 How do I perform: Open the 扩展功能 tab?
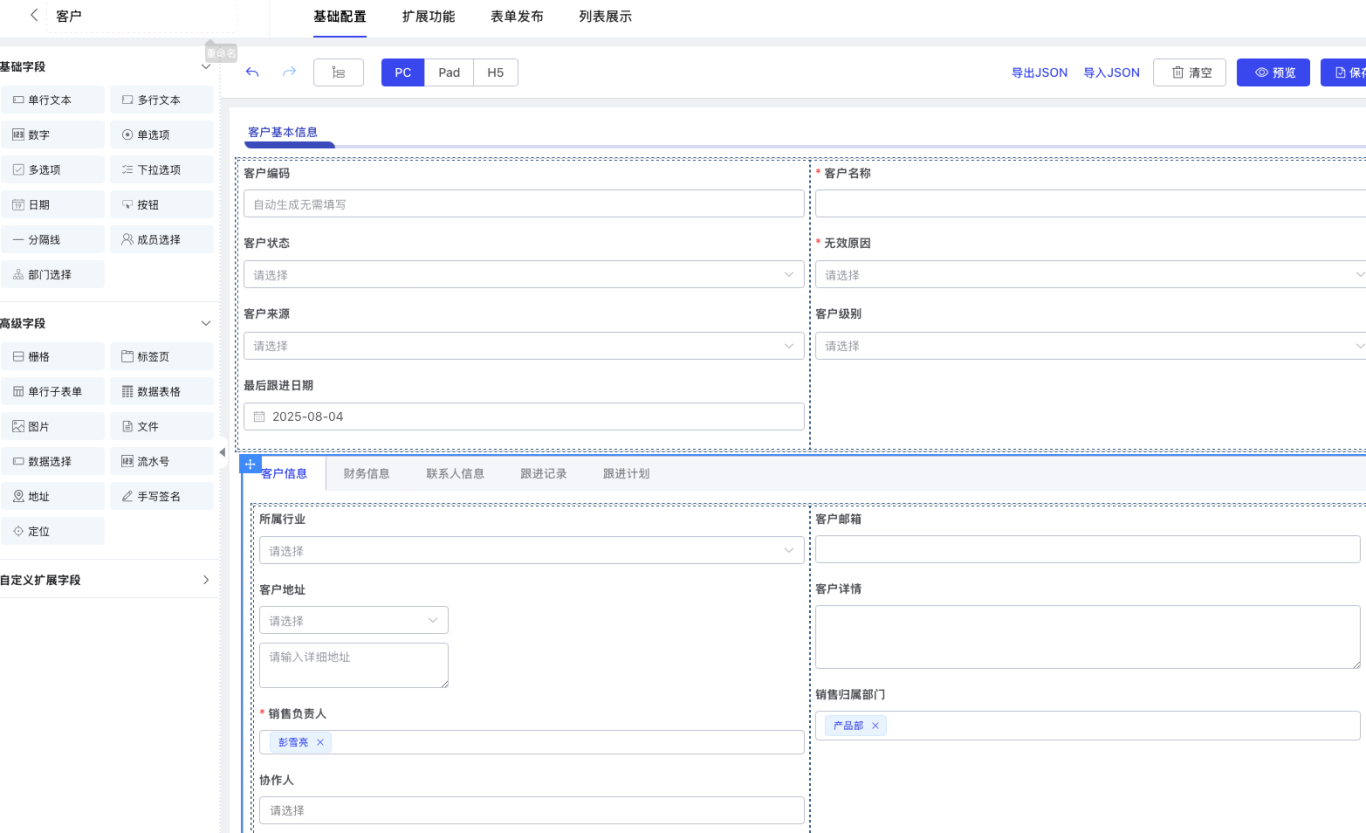[428, 17]
